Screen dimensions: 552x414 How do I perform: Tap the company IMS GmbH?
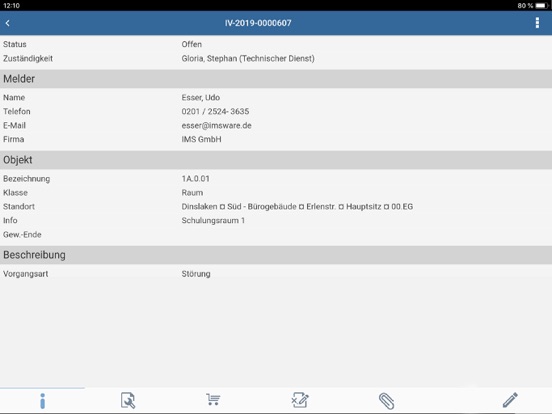201,139
